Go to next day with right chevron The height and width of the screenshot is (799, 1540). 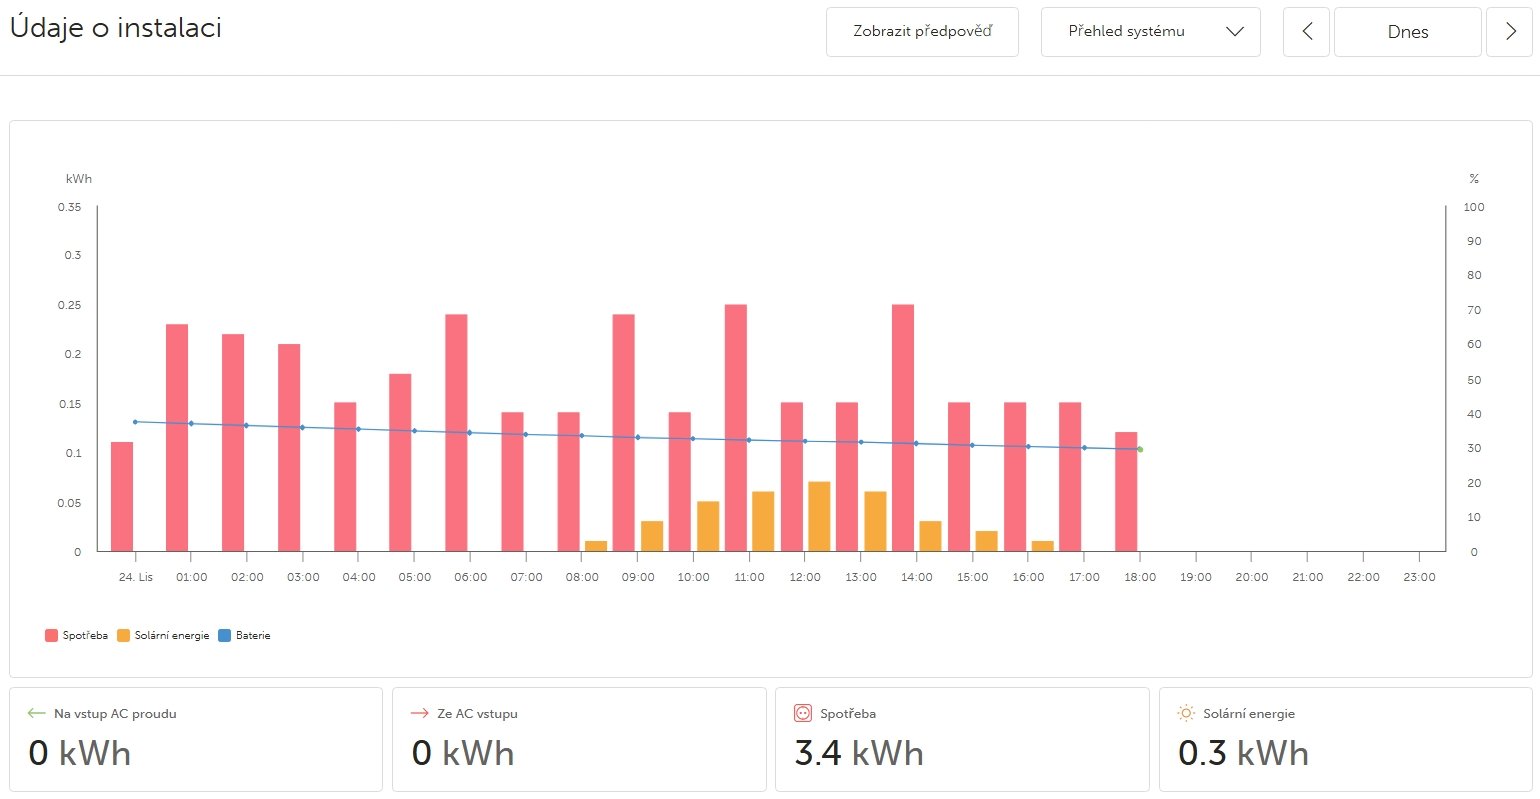(1510, 32)
